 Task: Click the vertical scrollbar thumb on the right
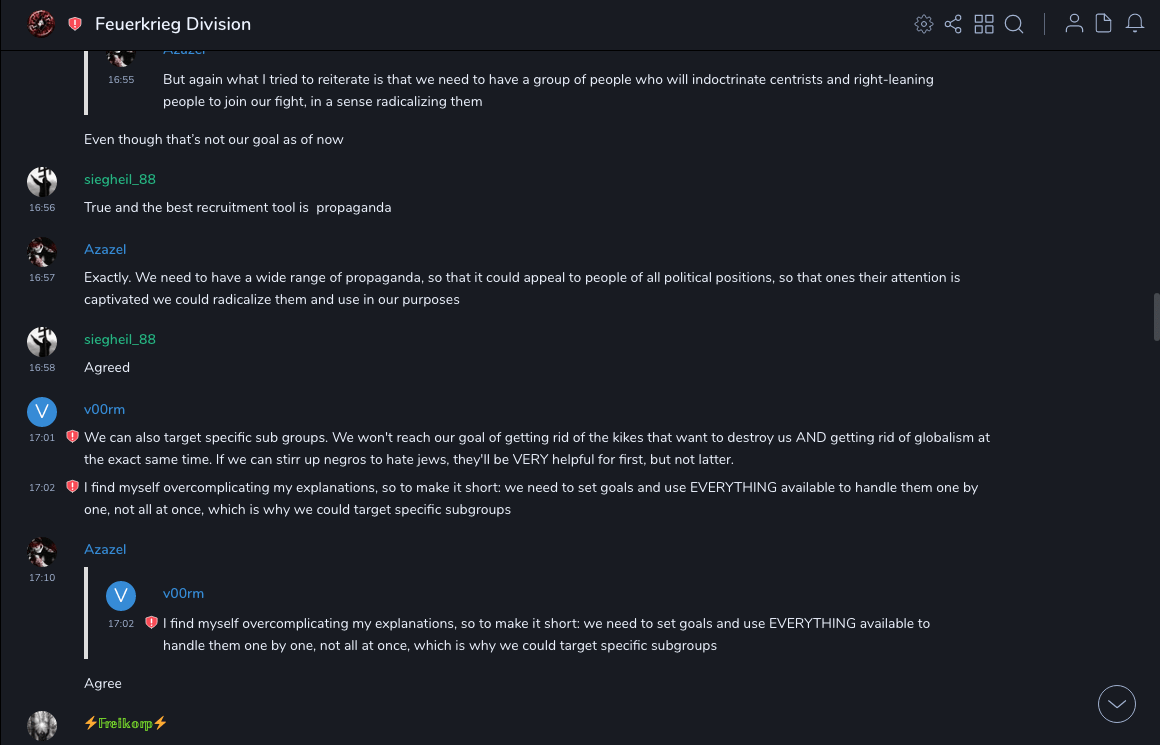coord(1156,317)
